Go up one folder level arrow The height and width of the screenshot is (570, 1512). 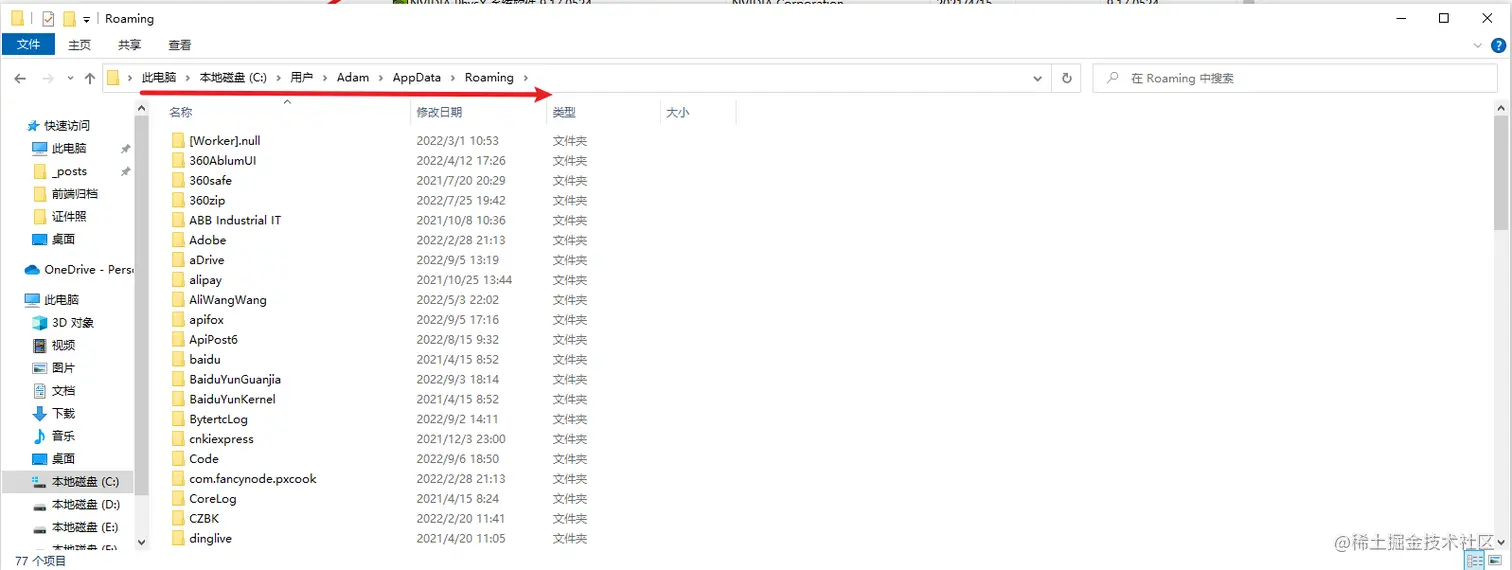coord(90,78)
